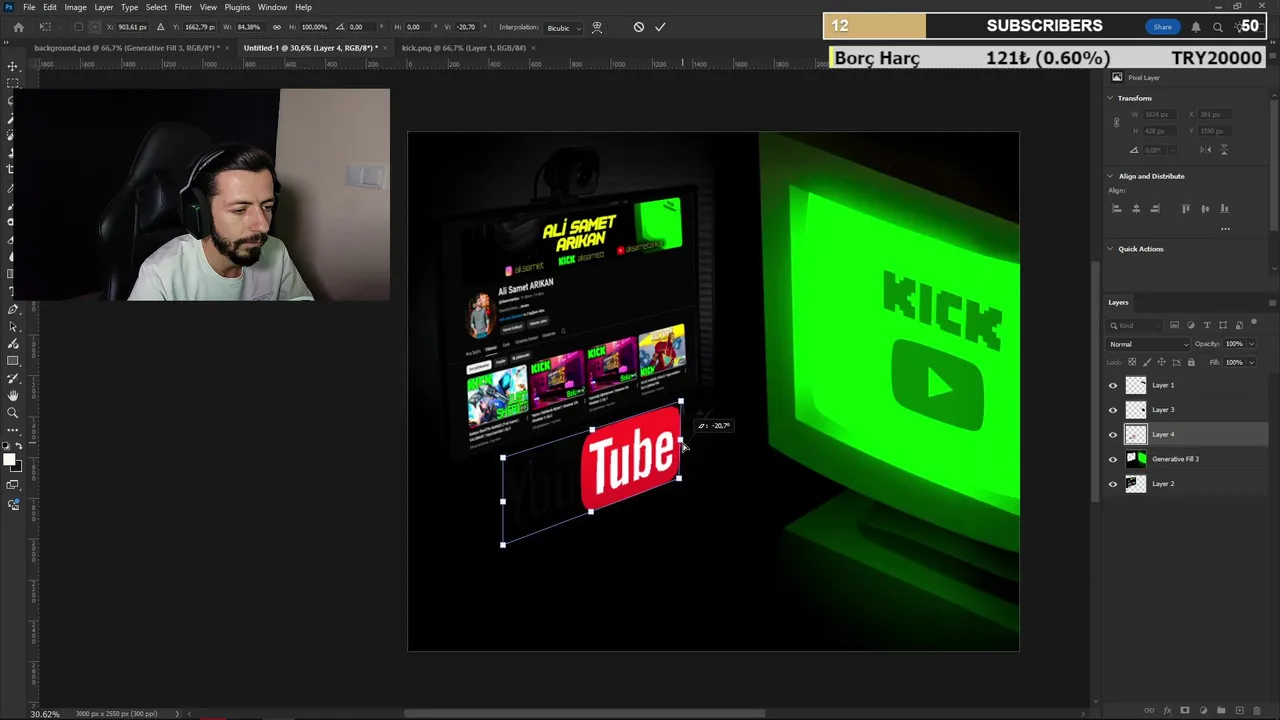The width and height of the screenshot is (1280, 720).
Task: Align vertical centers in Align and Distribute
Action: coord(1205,208)
